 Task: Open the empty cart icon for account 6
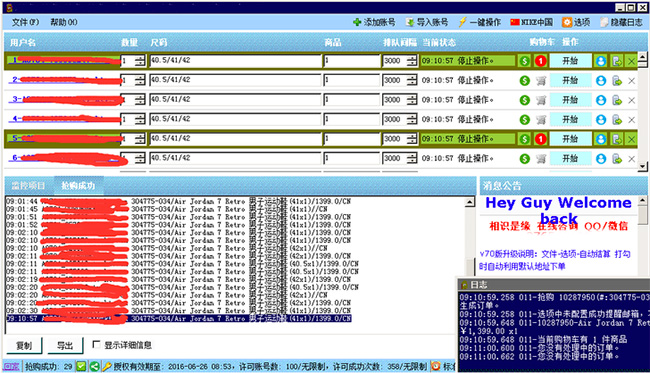point(541,159)
